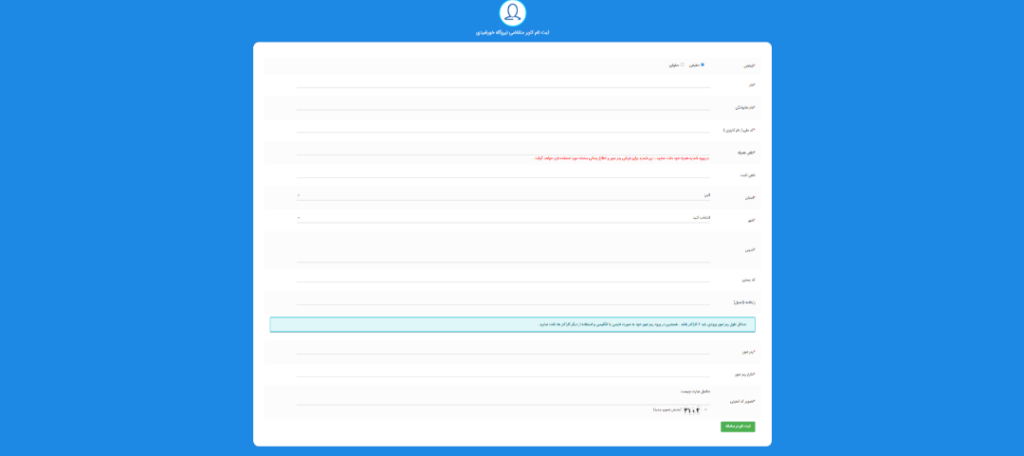Click the repeat password (تکرار رمز عبور) field

click(x=503, y=373)
